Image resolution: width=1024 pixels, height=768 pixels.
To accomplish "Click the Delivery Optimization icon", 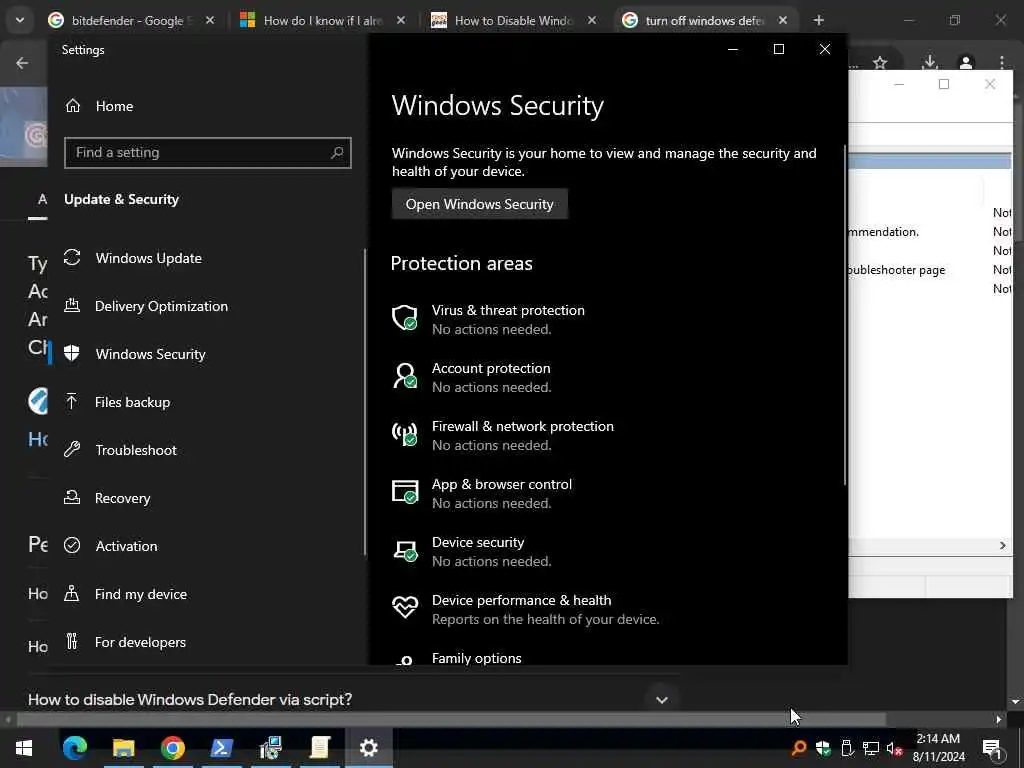I will [x=72, y=305].
